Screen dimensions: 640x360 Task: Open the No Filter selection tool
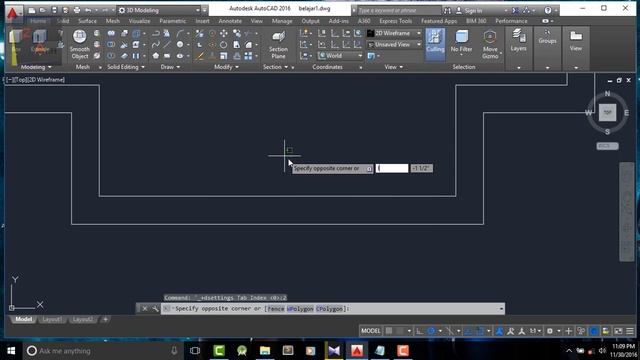coord(462,41)
